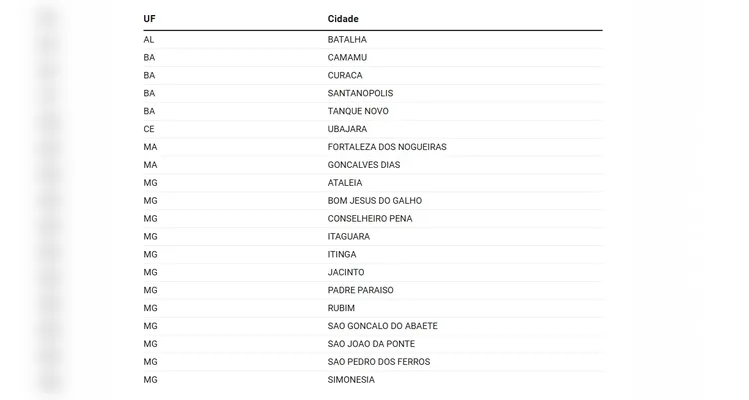Select the CAMAMU row city name
The width and height of the screenshot is (749, 400).
pos(346,57)
